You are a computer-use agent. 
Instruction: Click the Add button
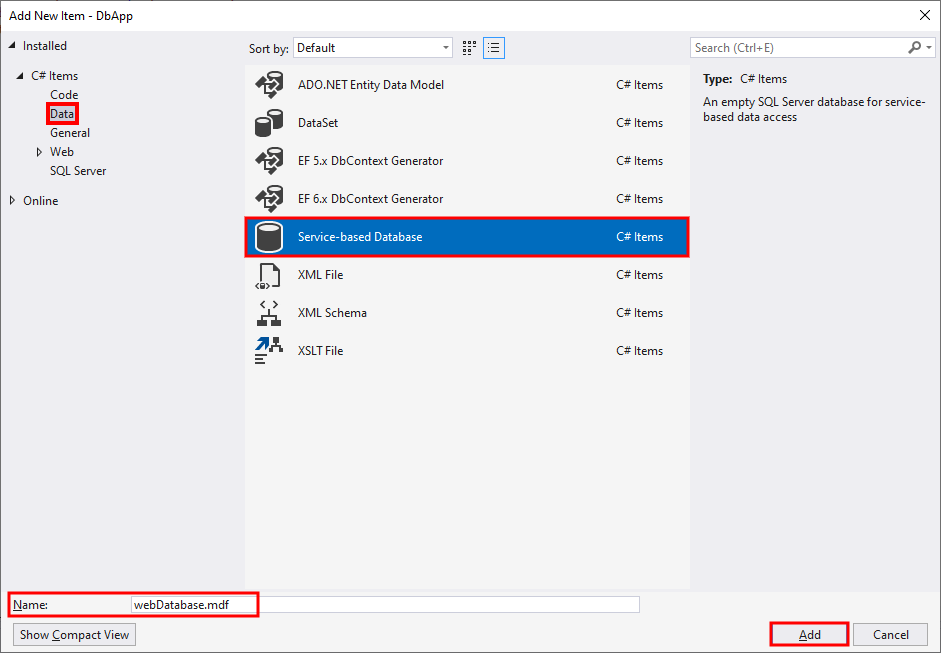coord(810,635)
